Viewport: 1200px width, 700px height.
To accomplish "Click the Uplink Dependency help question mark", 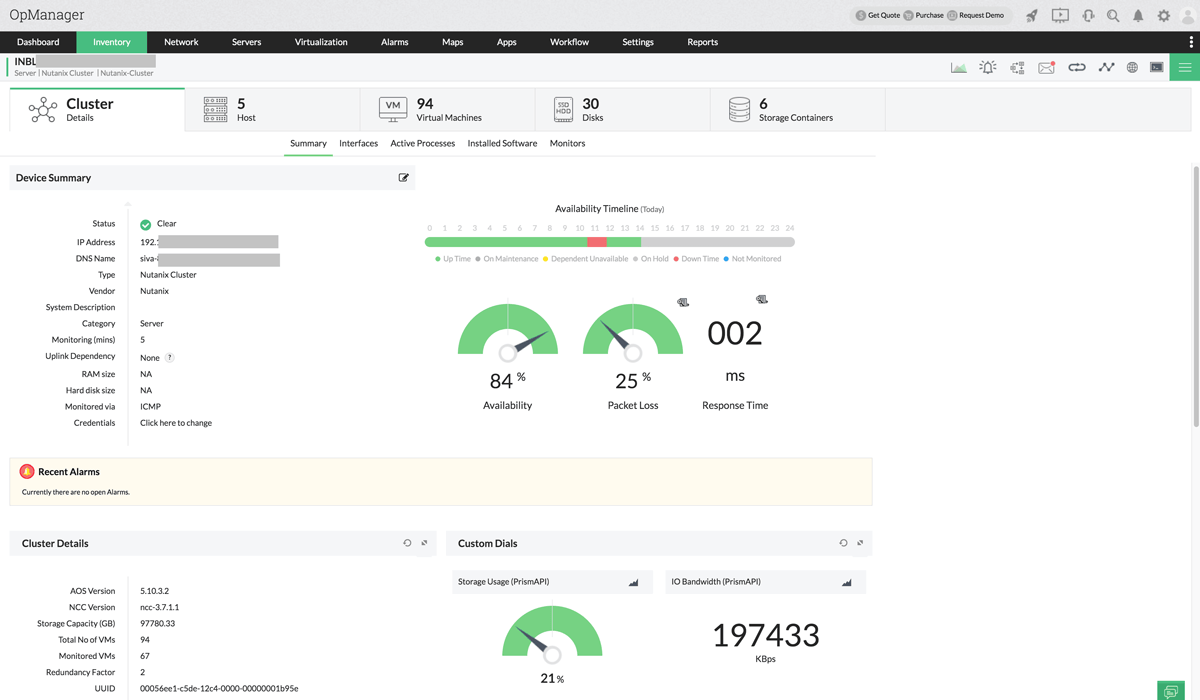I will point(170,357).
